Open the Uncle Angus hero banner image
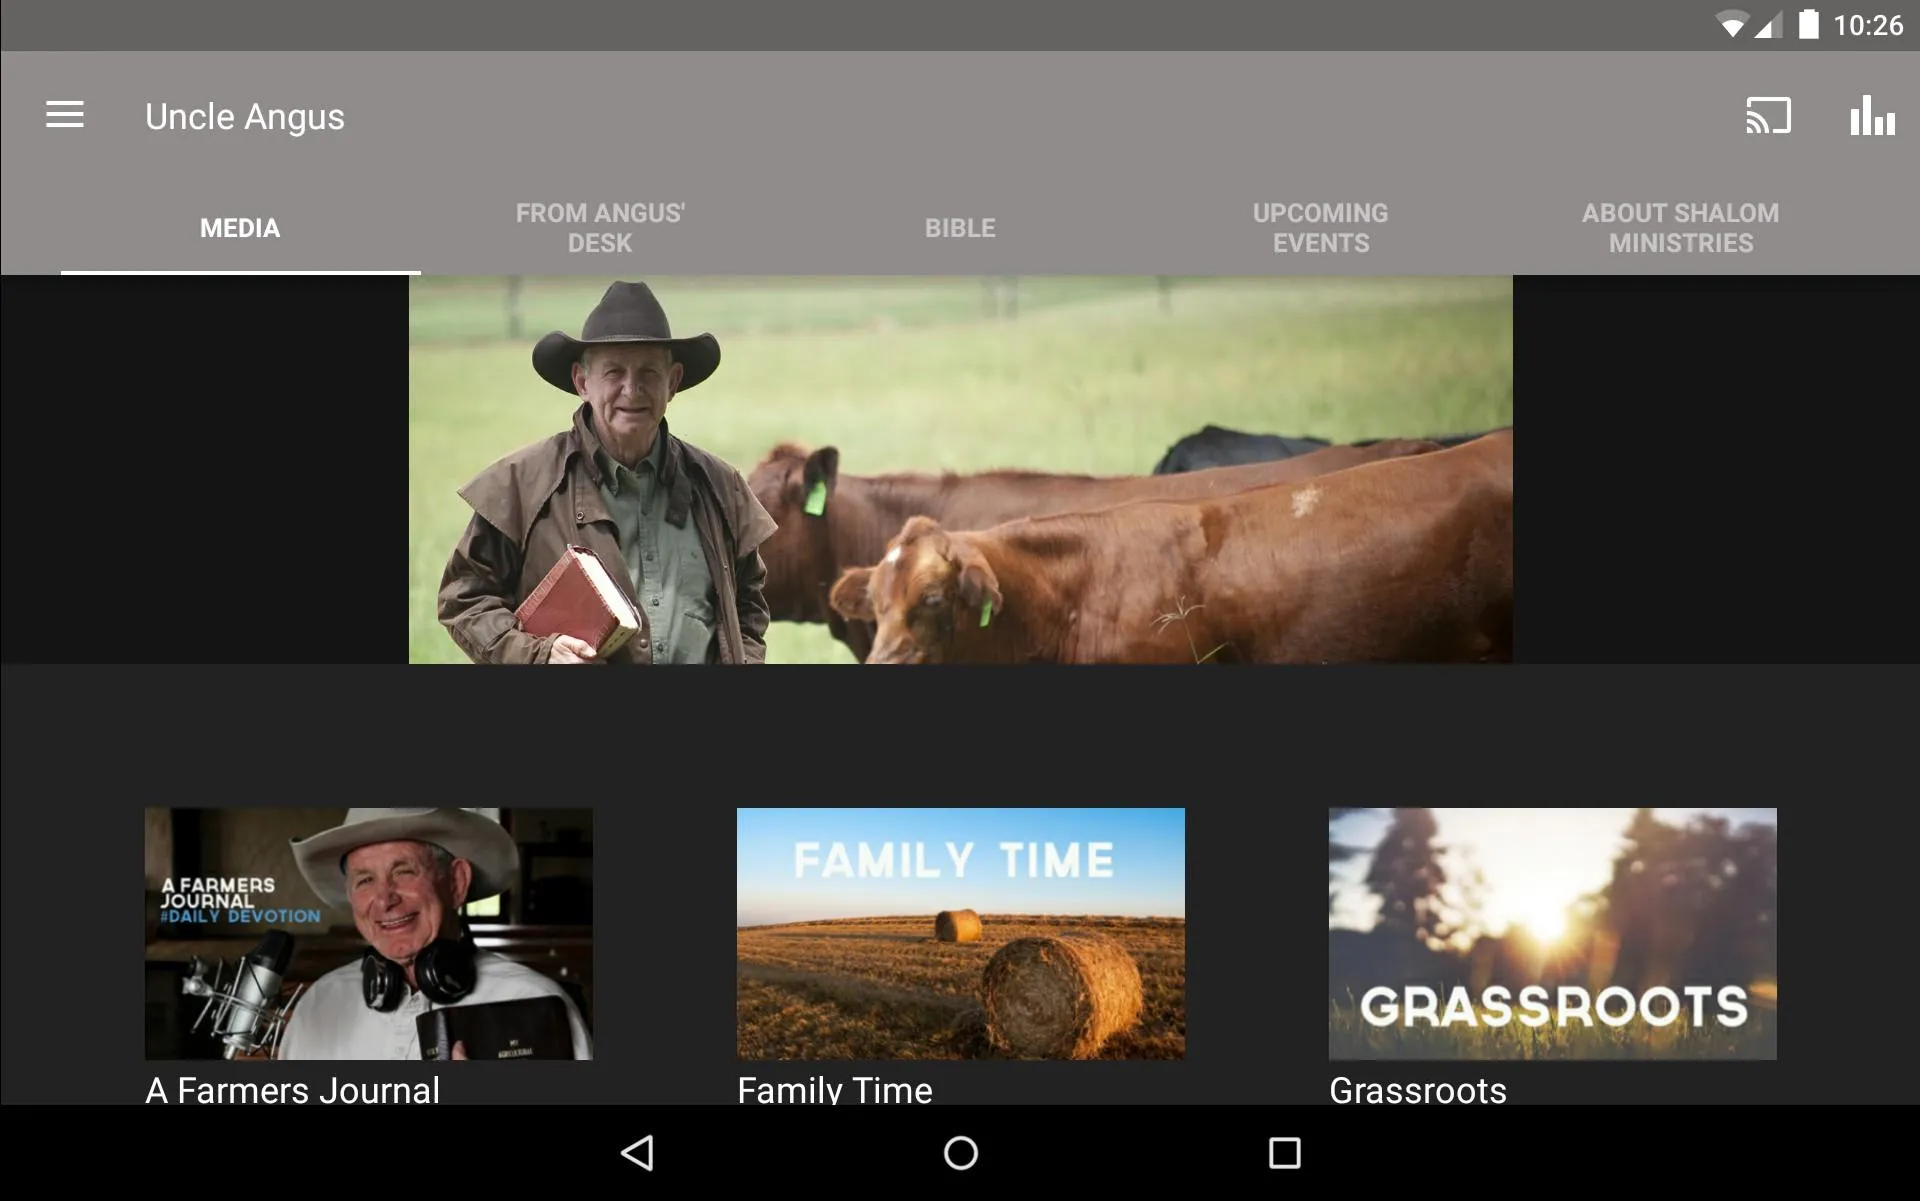The image size is (1920, 1201). click(960, 469)
